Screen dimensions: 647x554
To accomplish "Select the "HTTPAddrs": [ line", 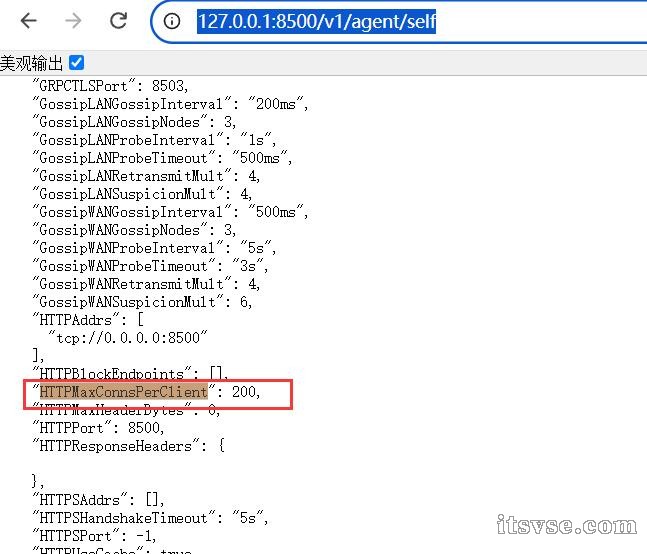I will pyautogui.click(x=88, y=320).
